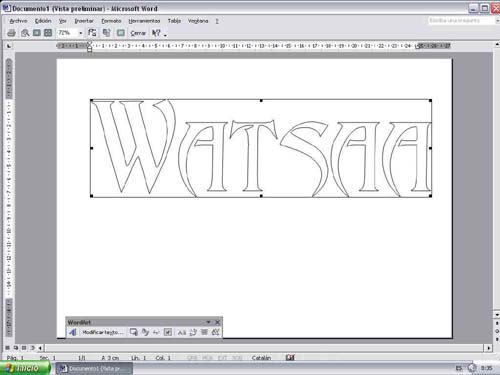Select the multiple pages view icon
Viewport: 500px width, 375px height.
48,33
